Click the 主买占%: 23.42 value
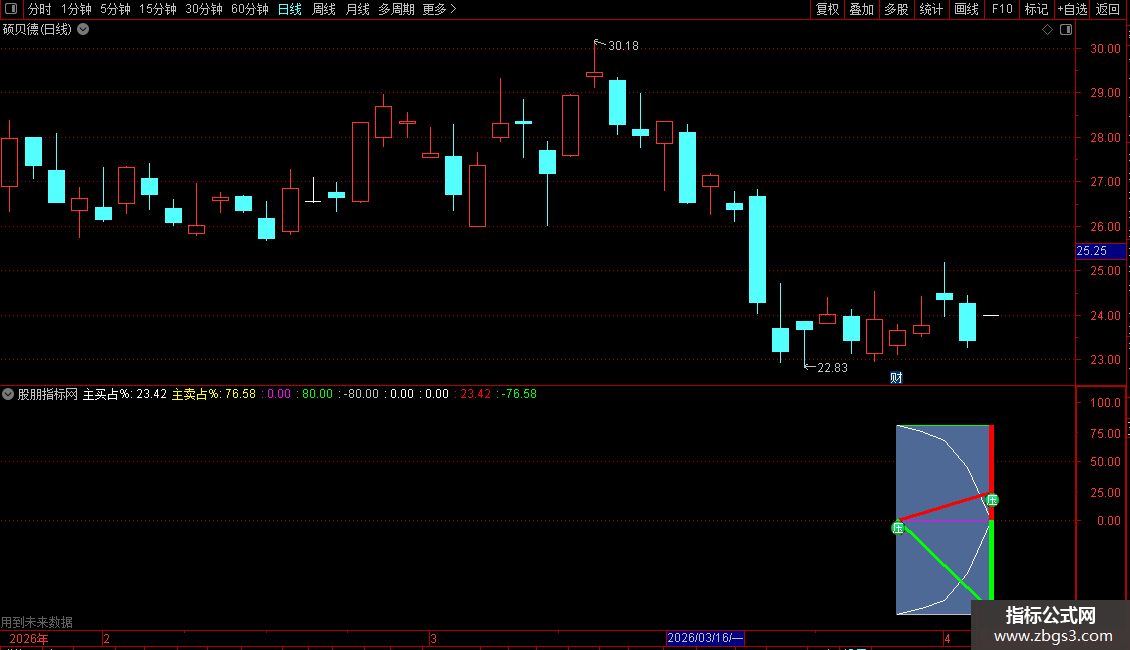Screen dimensions: 1130x650 pyautogui.click(x=125, y=394)
